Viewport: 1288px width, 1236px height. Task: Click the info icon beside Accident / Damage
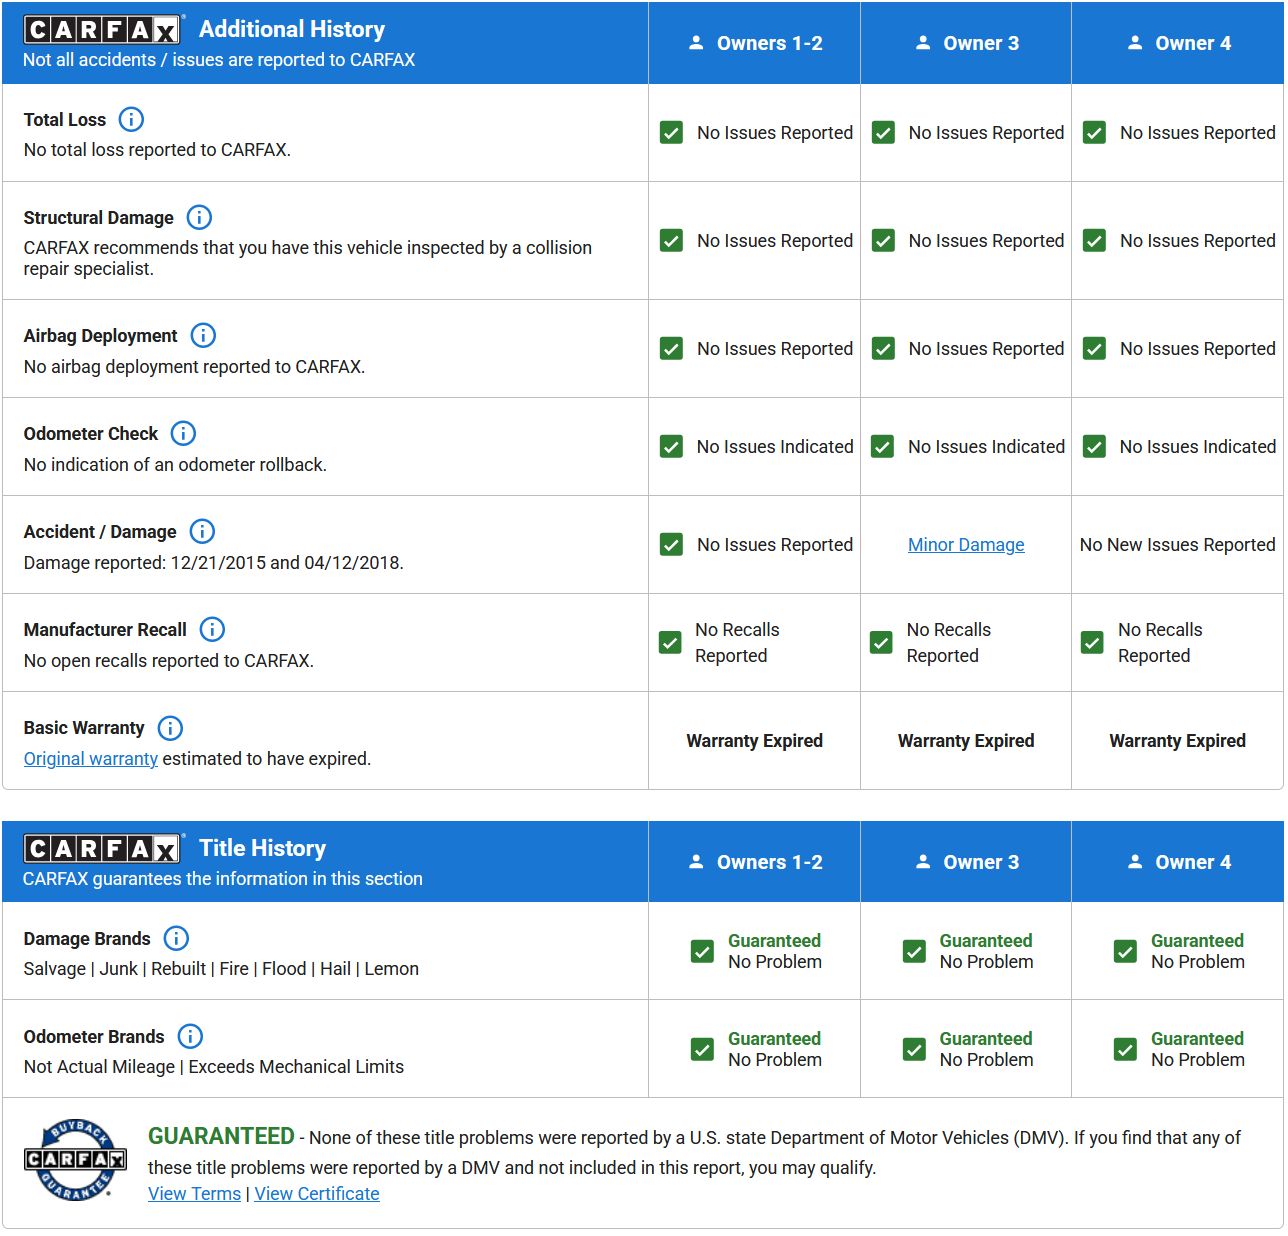pos(202,532)
